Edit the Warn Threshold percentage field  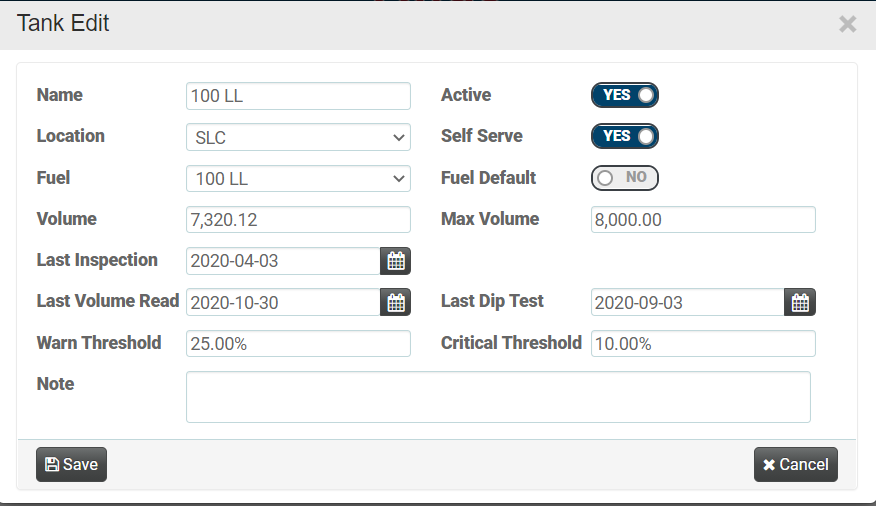tap(298, 344)
